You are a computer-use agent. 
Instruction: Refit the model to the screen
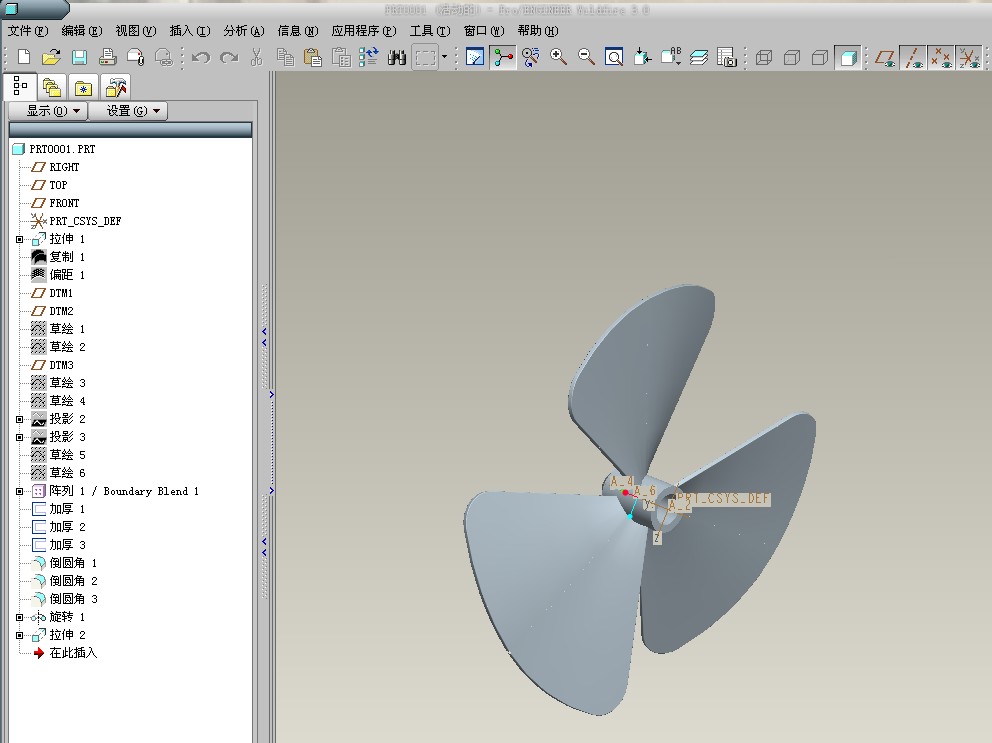[x=614, y=57]
